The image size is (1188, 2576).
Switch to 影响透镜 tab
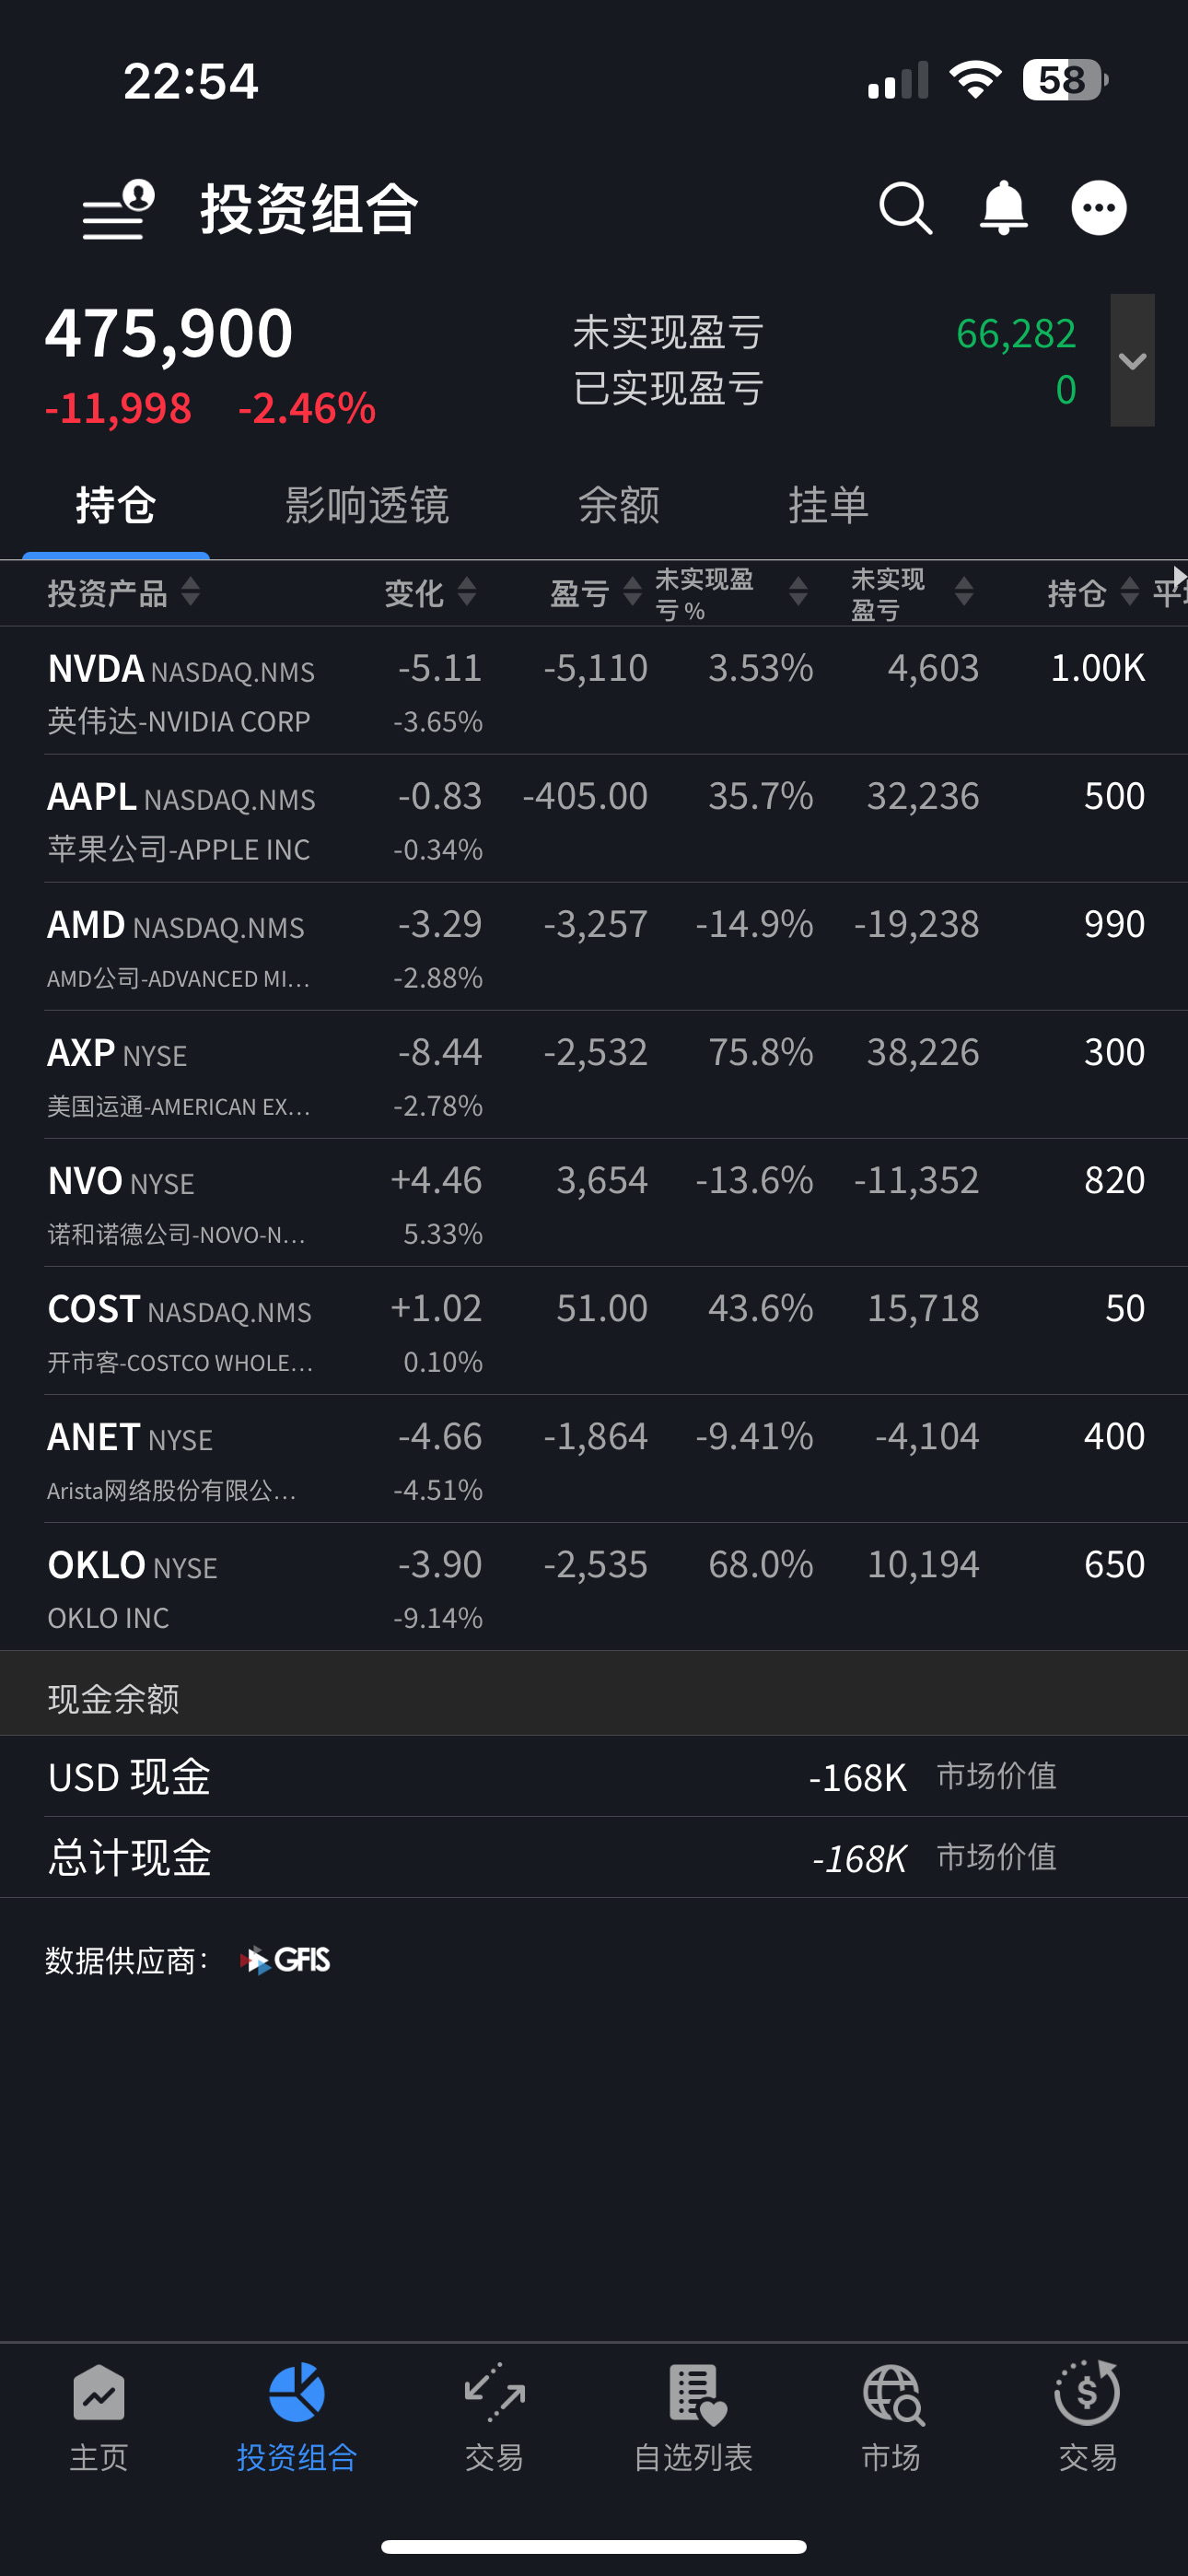(x=367, y=505)
